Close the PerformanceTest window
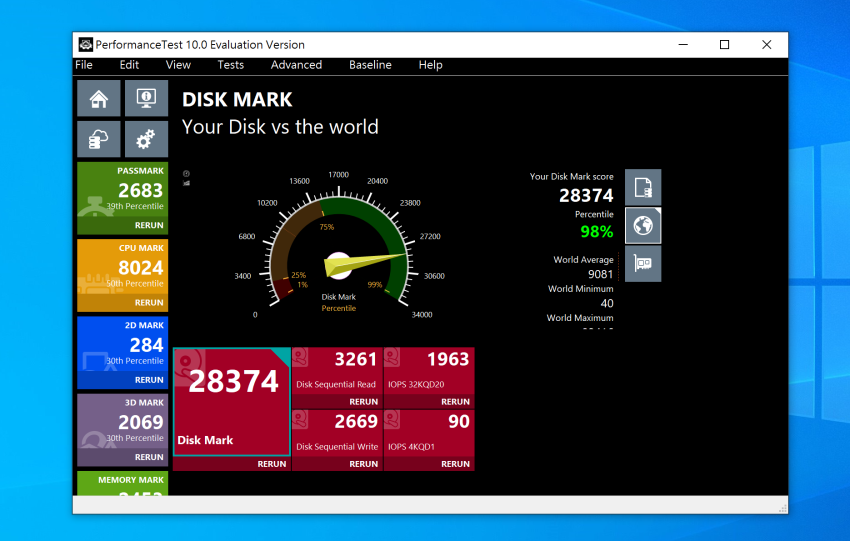The image size is (850, 541). pyautogui.click(x=767, y=44)
